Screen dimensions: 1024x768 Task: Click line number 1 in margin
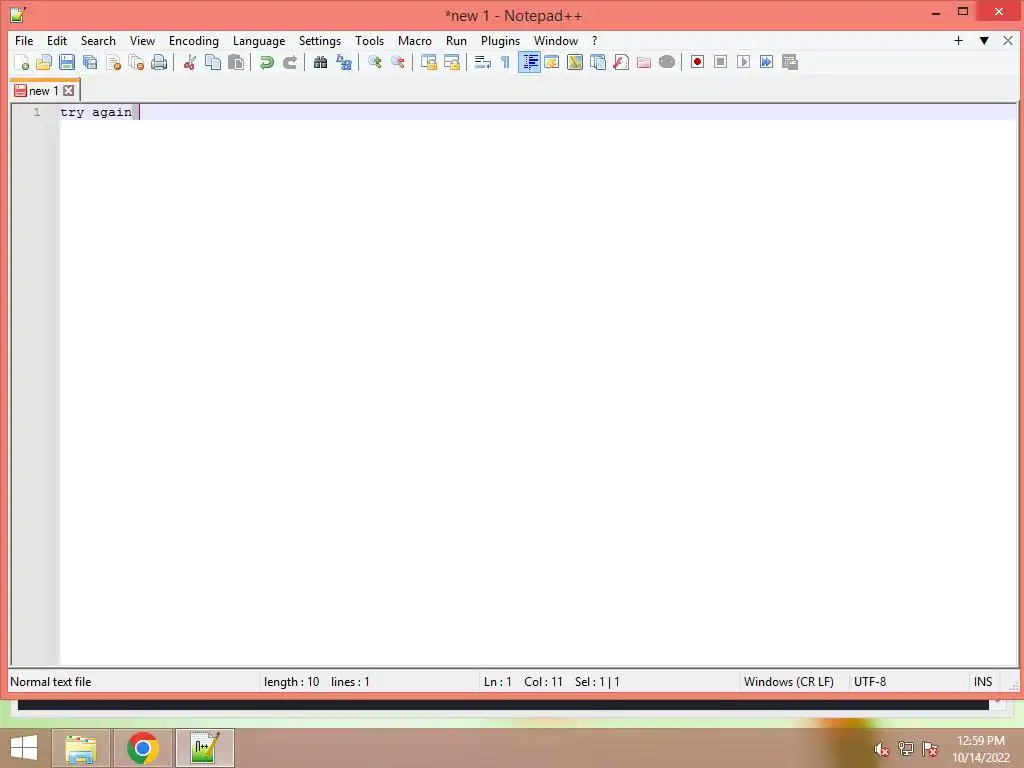click(x=37, y=112)
